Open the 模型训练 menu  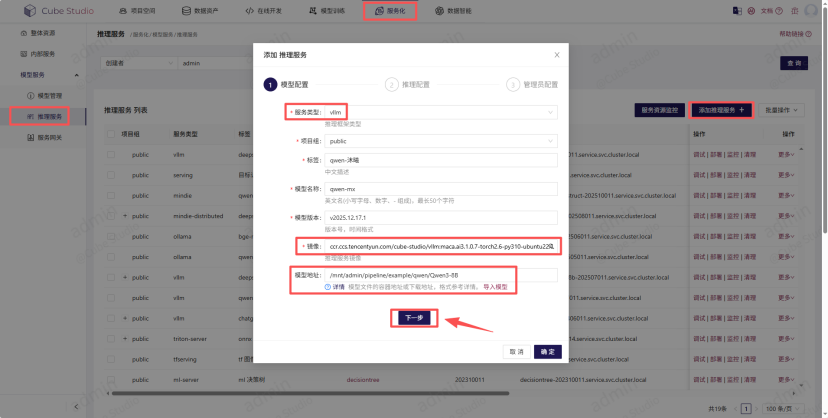click(x=326, y=11)
